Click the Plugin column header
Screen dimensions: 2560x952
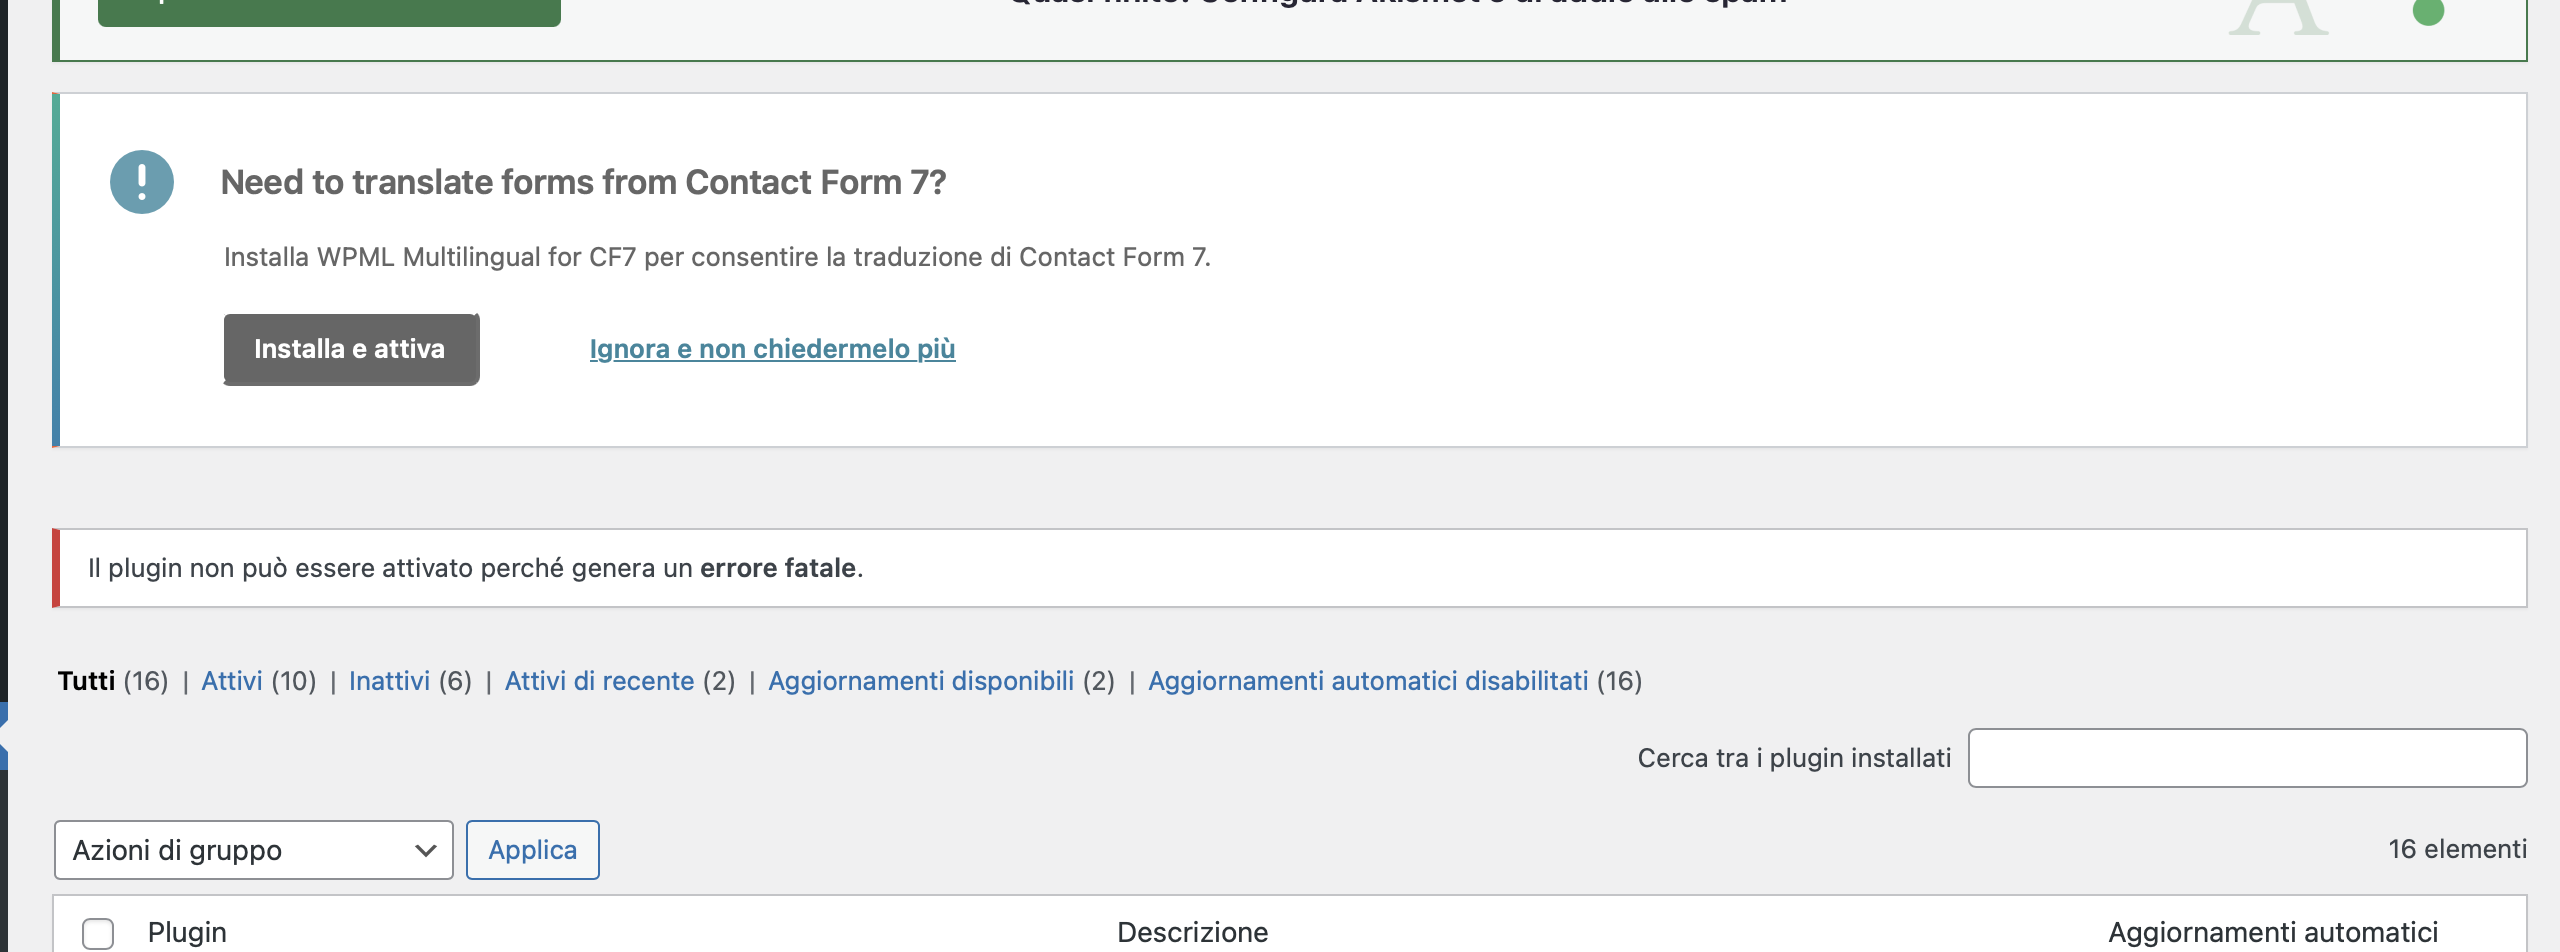click(x=187, y=932)
